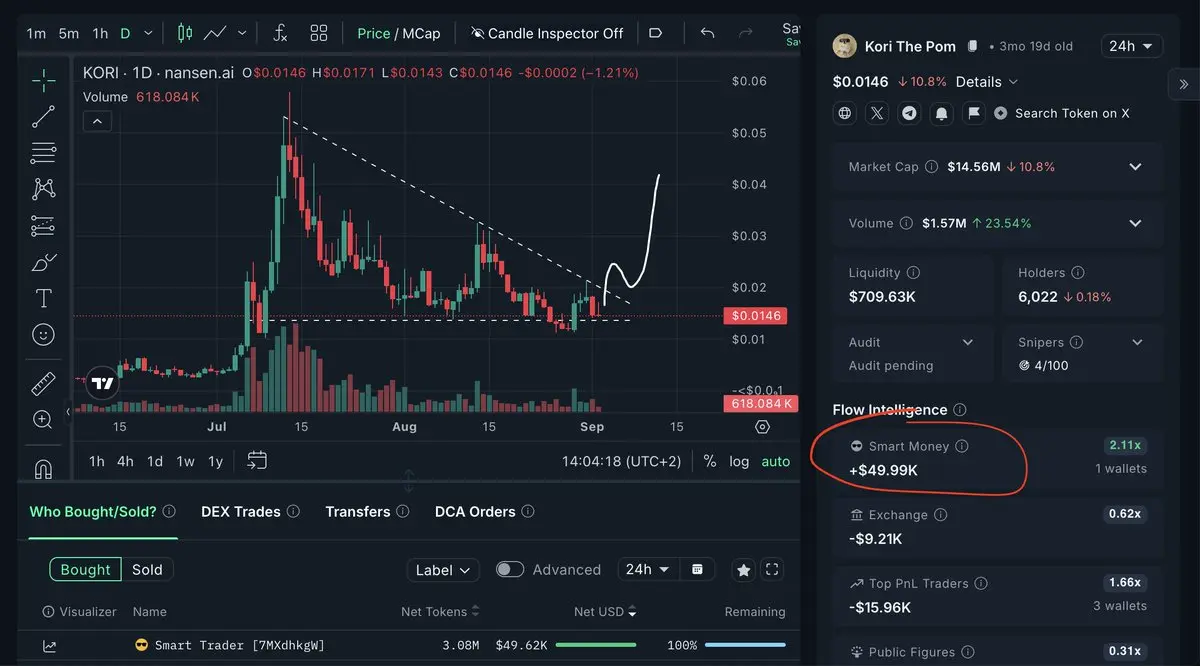Select the brush drawing tool

click(43, 263)
